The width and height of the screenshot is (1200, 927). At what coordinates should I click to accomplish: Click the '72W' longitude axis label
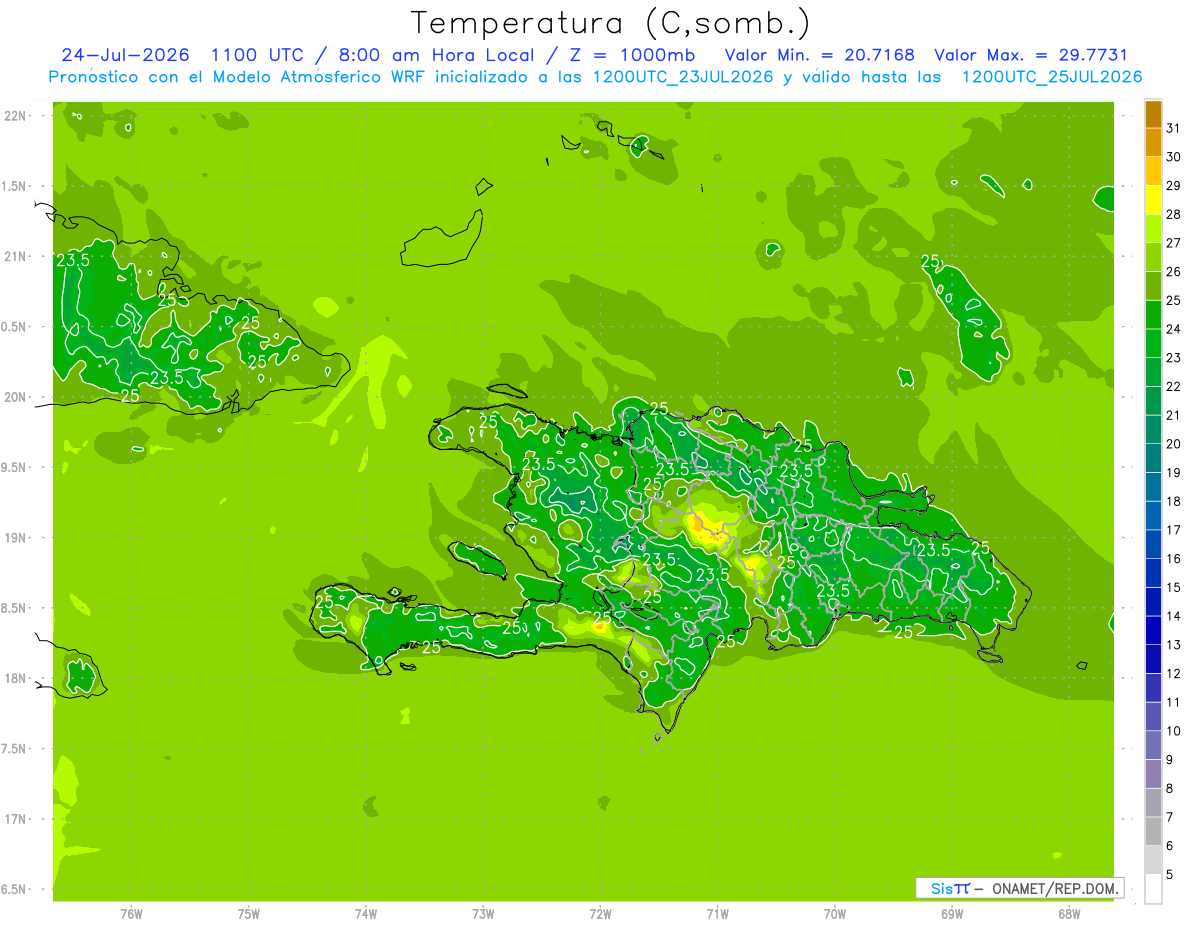click(600, 914)
